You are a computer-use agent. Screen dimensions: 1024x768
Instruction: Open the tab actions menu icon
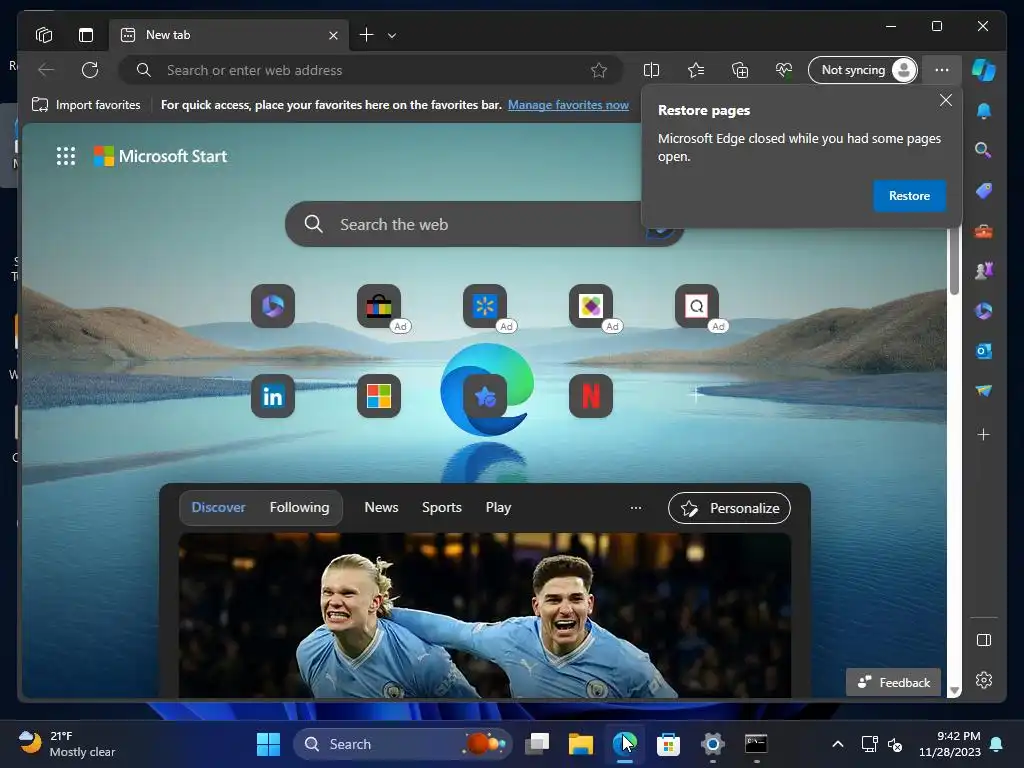86,35
